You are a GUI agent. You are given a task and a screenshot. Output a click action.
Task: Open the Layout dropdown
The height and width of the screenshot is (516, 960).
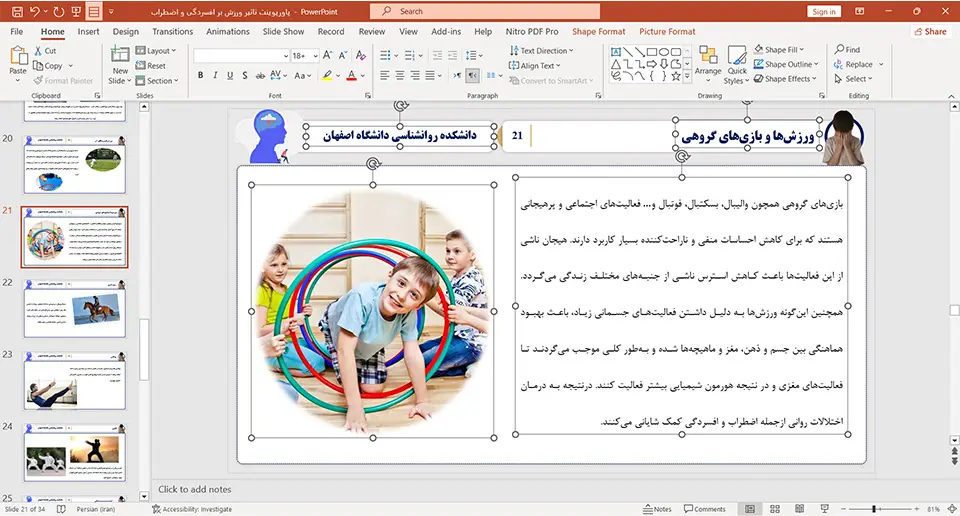click(x=156, y=51)
